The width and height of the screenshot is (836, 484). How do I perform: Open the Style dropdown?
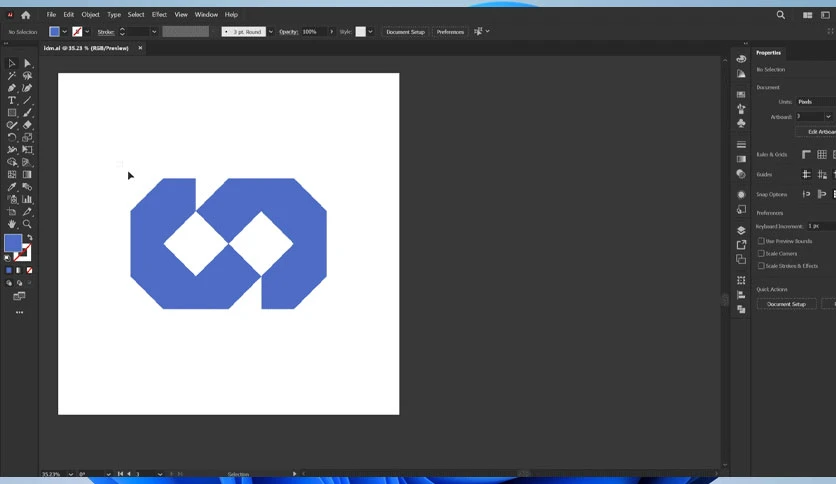pyautogui.click(x=370, y=32)
